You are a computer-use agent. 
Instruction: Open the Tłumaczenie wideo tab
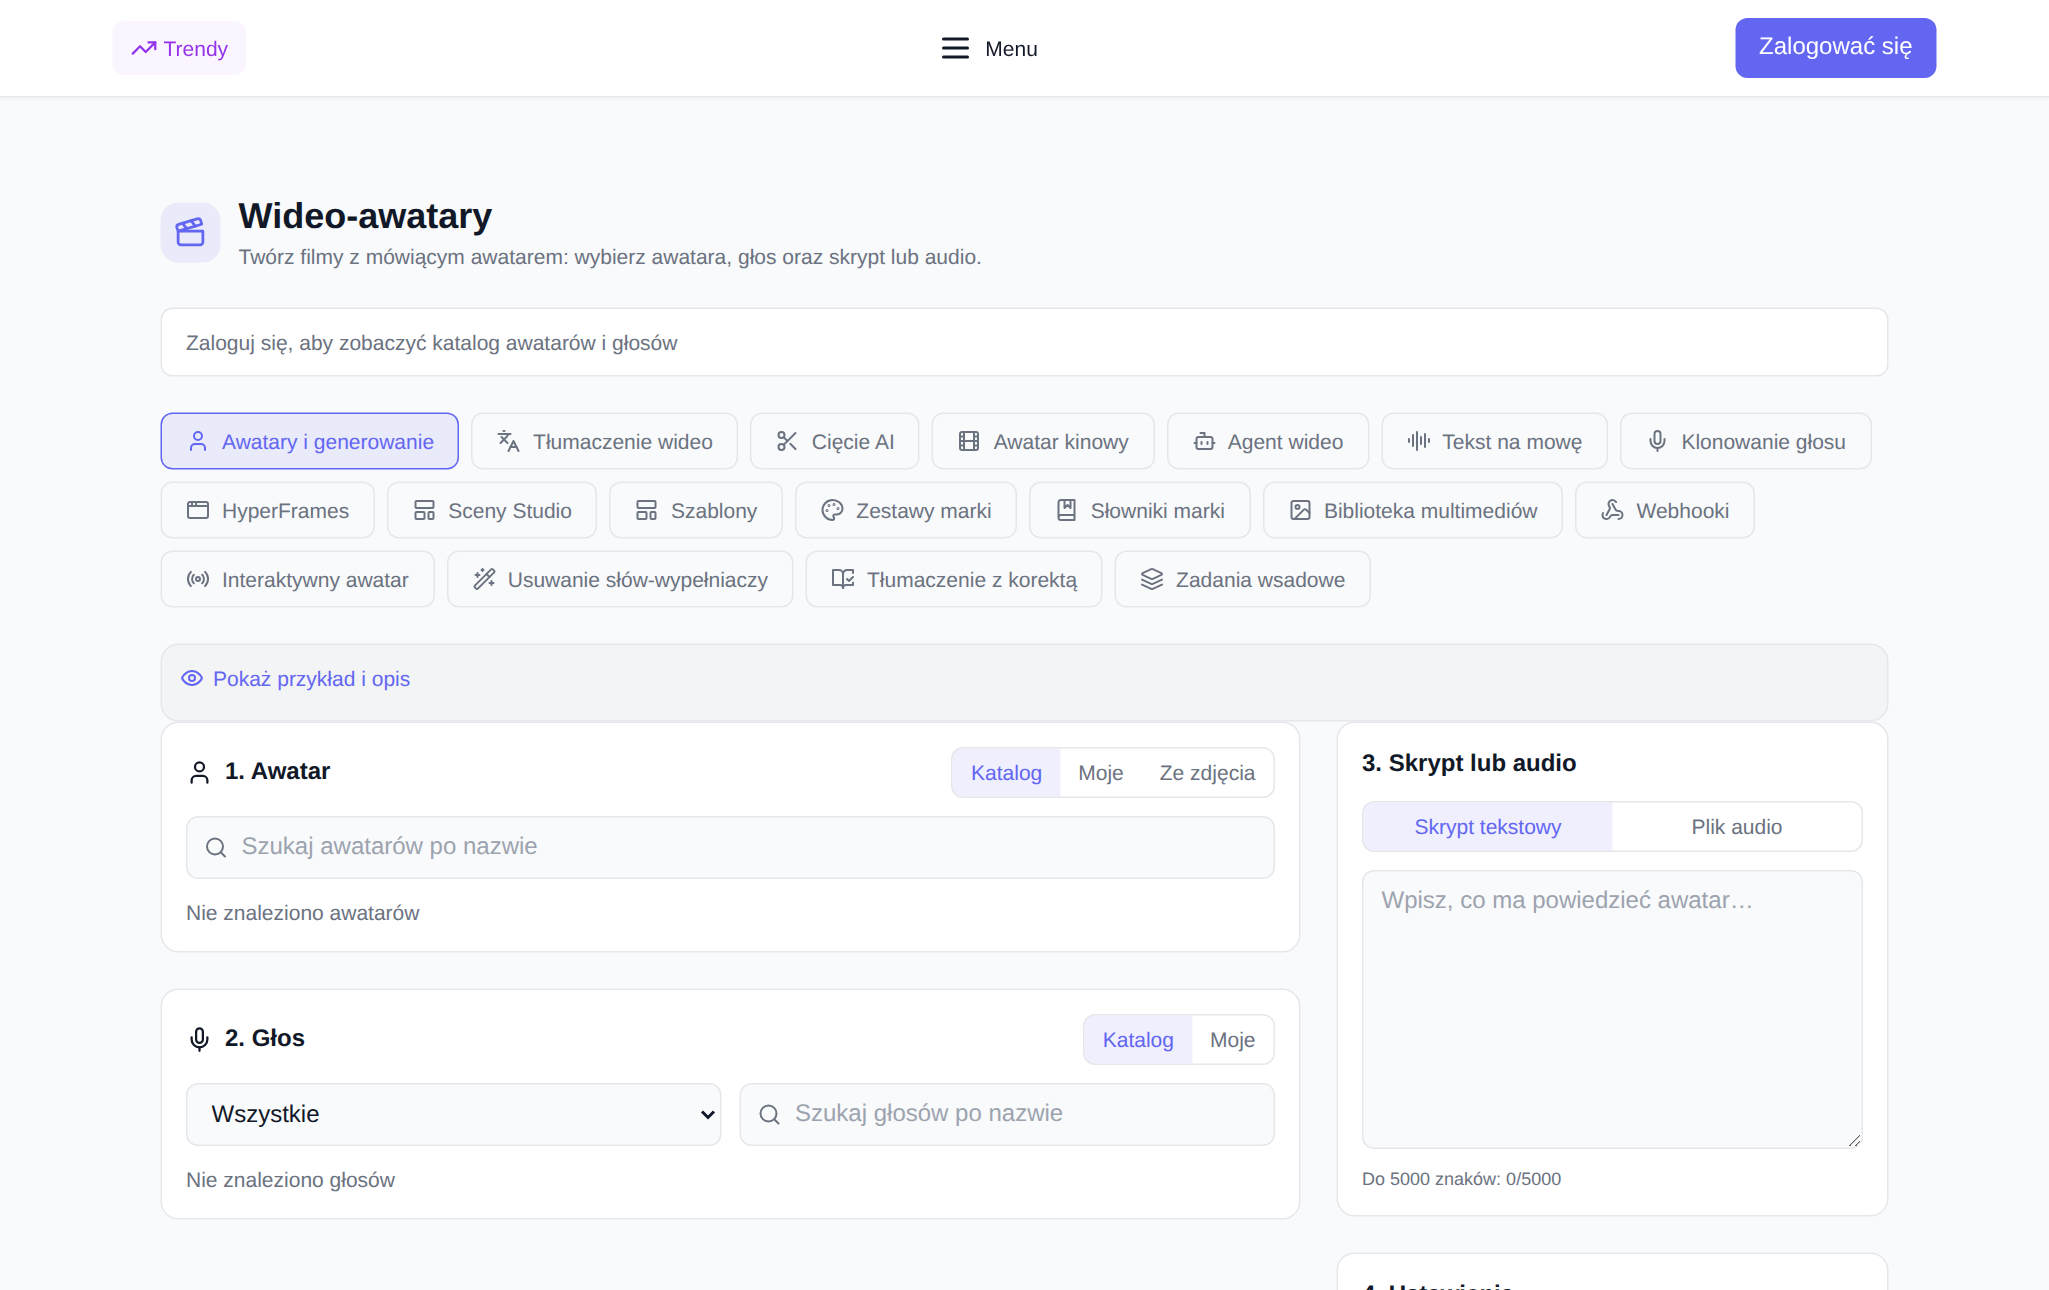coord(604,441)
